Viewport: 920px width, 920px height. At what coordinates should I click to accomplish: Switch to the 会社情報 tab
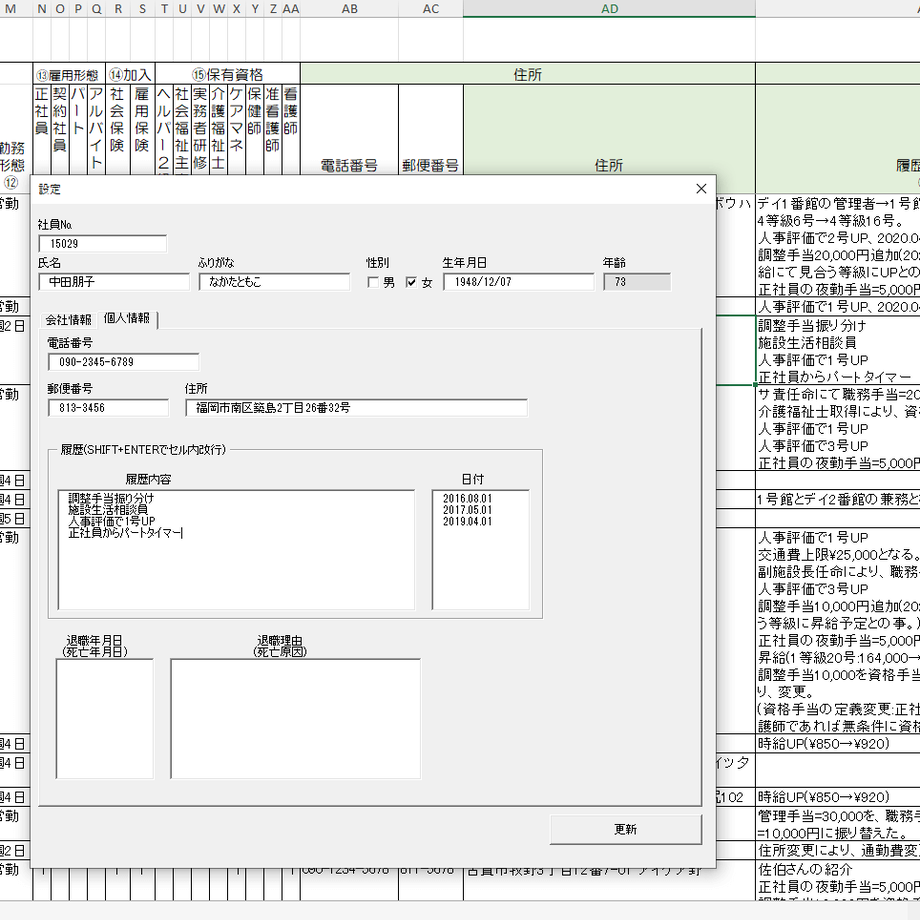tap(69, 320)
